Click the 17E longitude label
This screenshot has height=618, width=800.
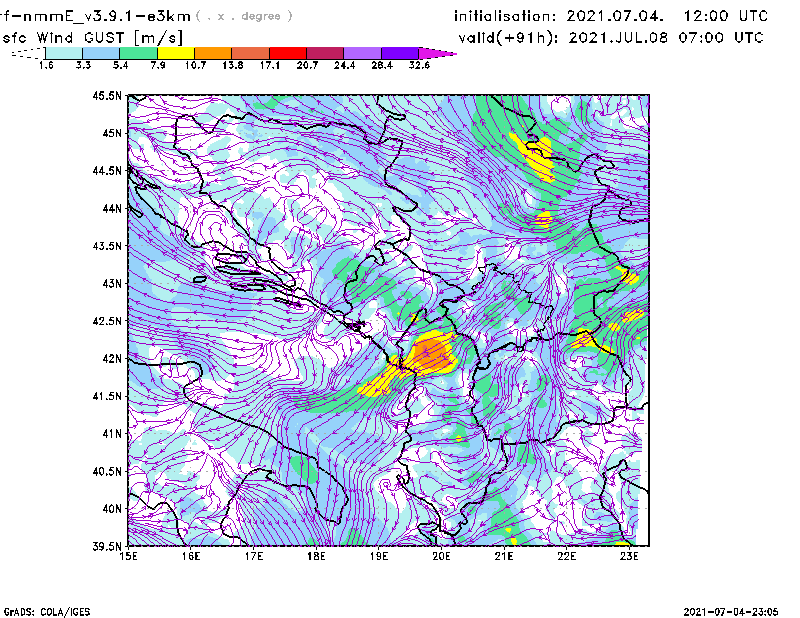click(x=254, y=556)
